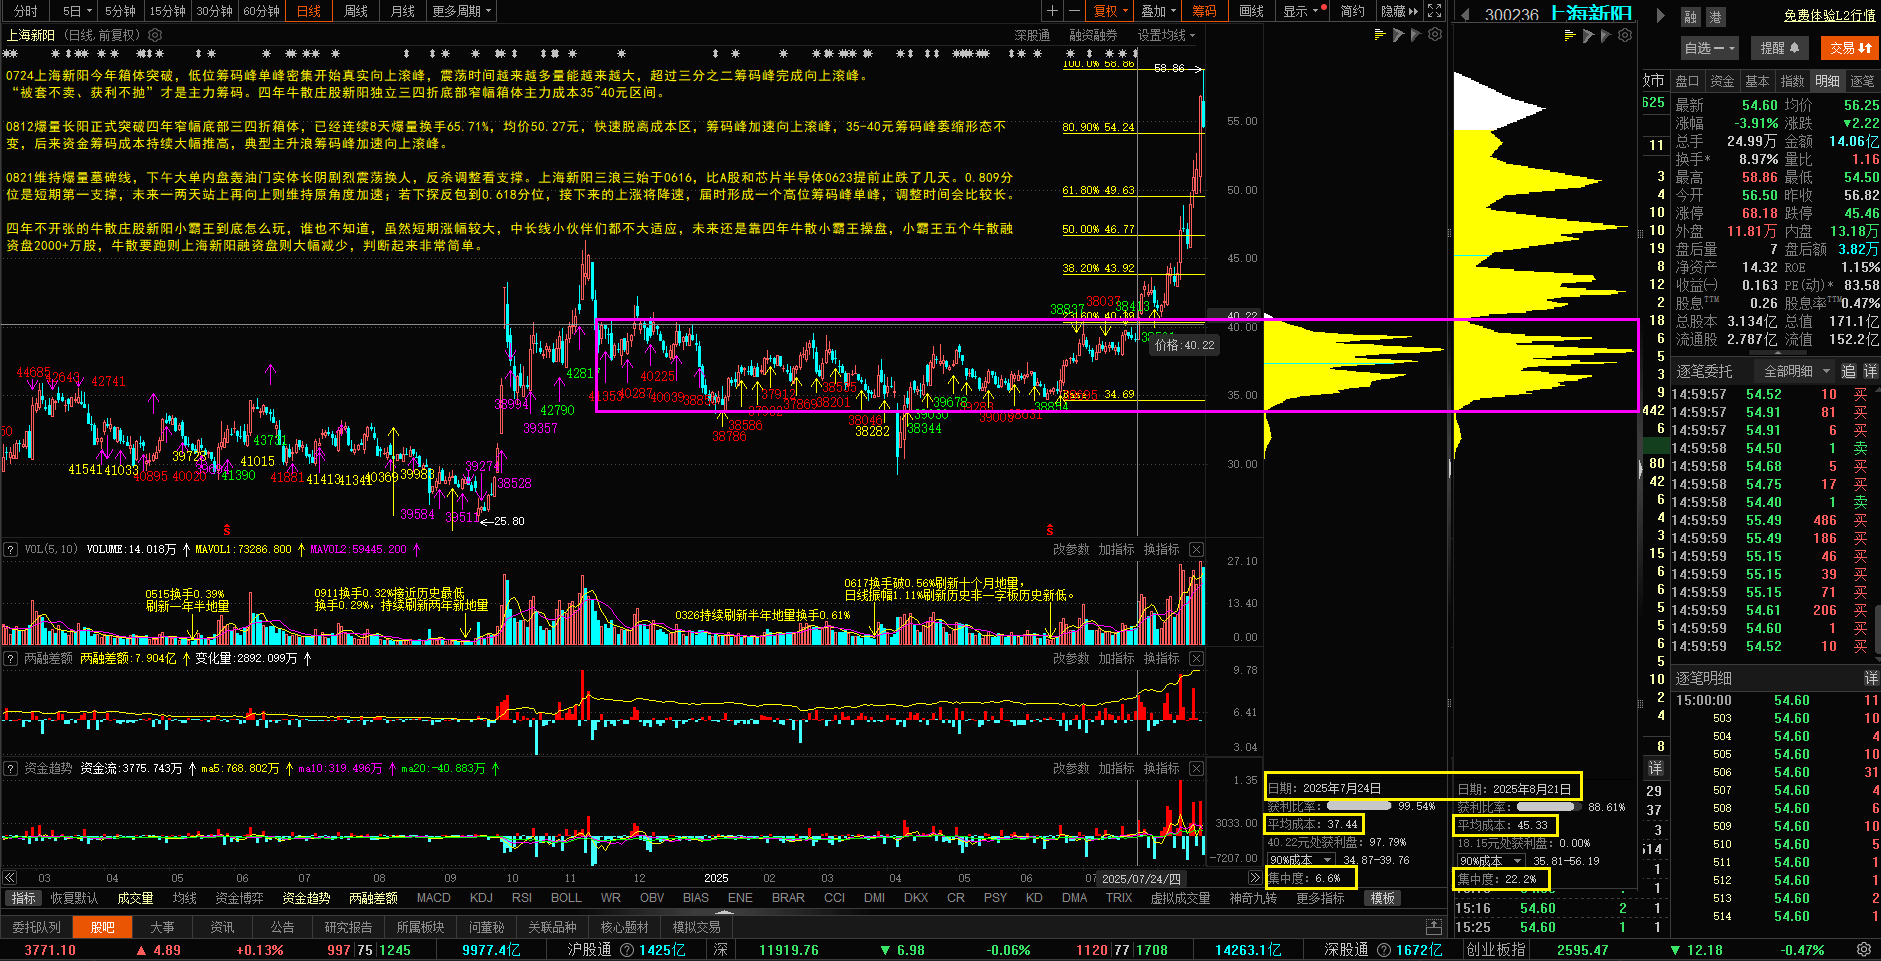Close the 资金趋势 indicator panel
Viewport: 1881px width, 961px height.
coord(1196,769)
